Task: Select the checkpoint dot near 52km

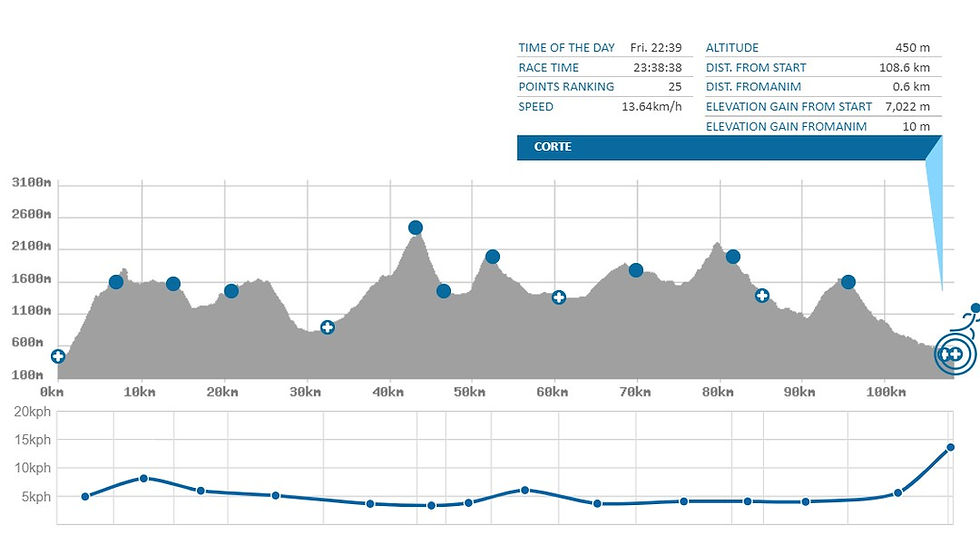Action: [x=492, y=256]
